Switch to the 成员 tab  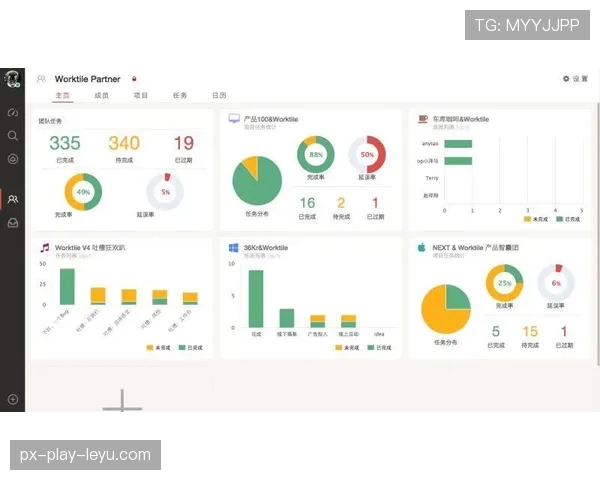[x=101, y=95]
